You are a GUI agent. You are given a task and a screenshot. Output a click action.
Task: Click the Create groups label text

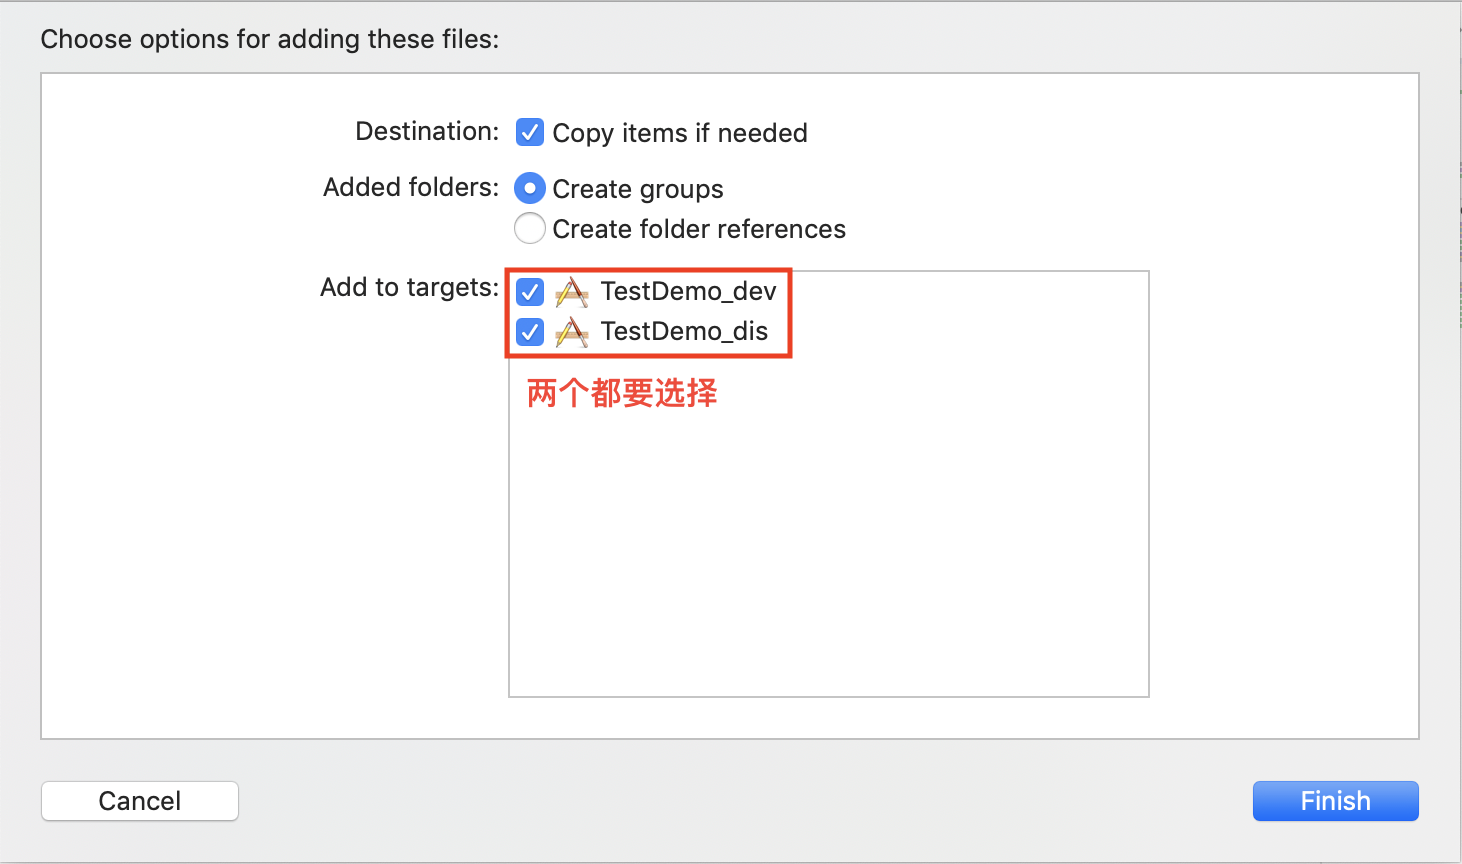(x=638, y=189)
